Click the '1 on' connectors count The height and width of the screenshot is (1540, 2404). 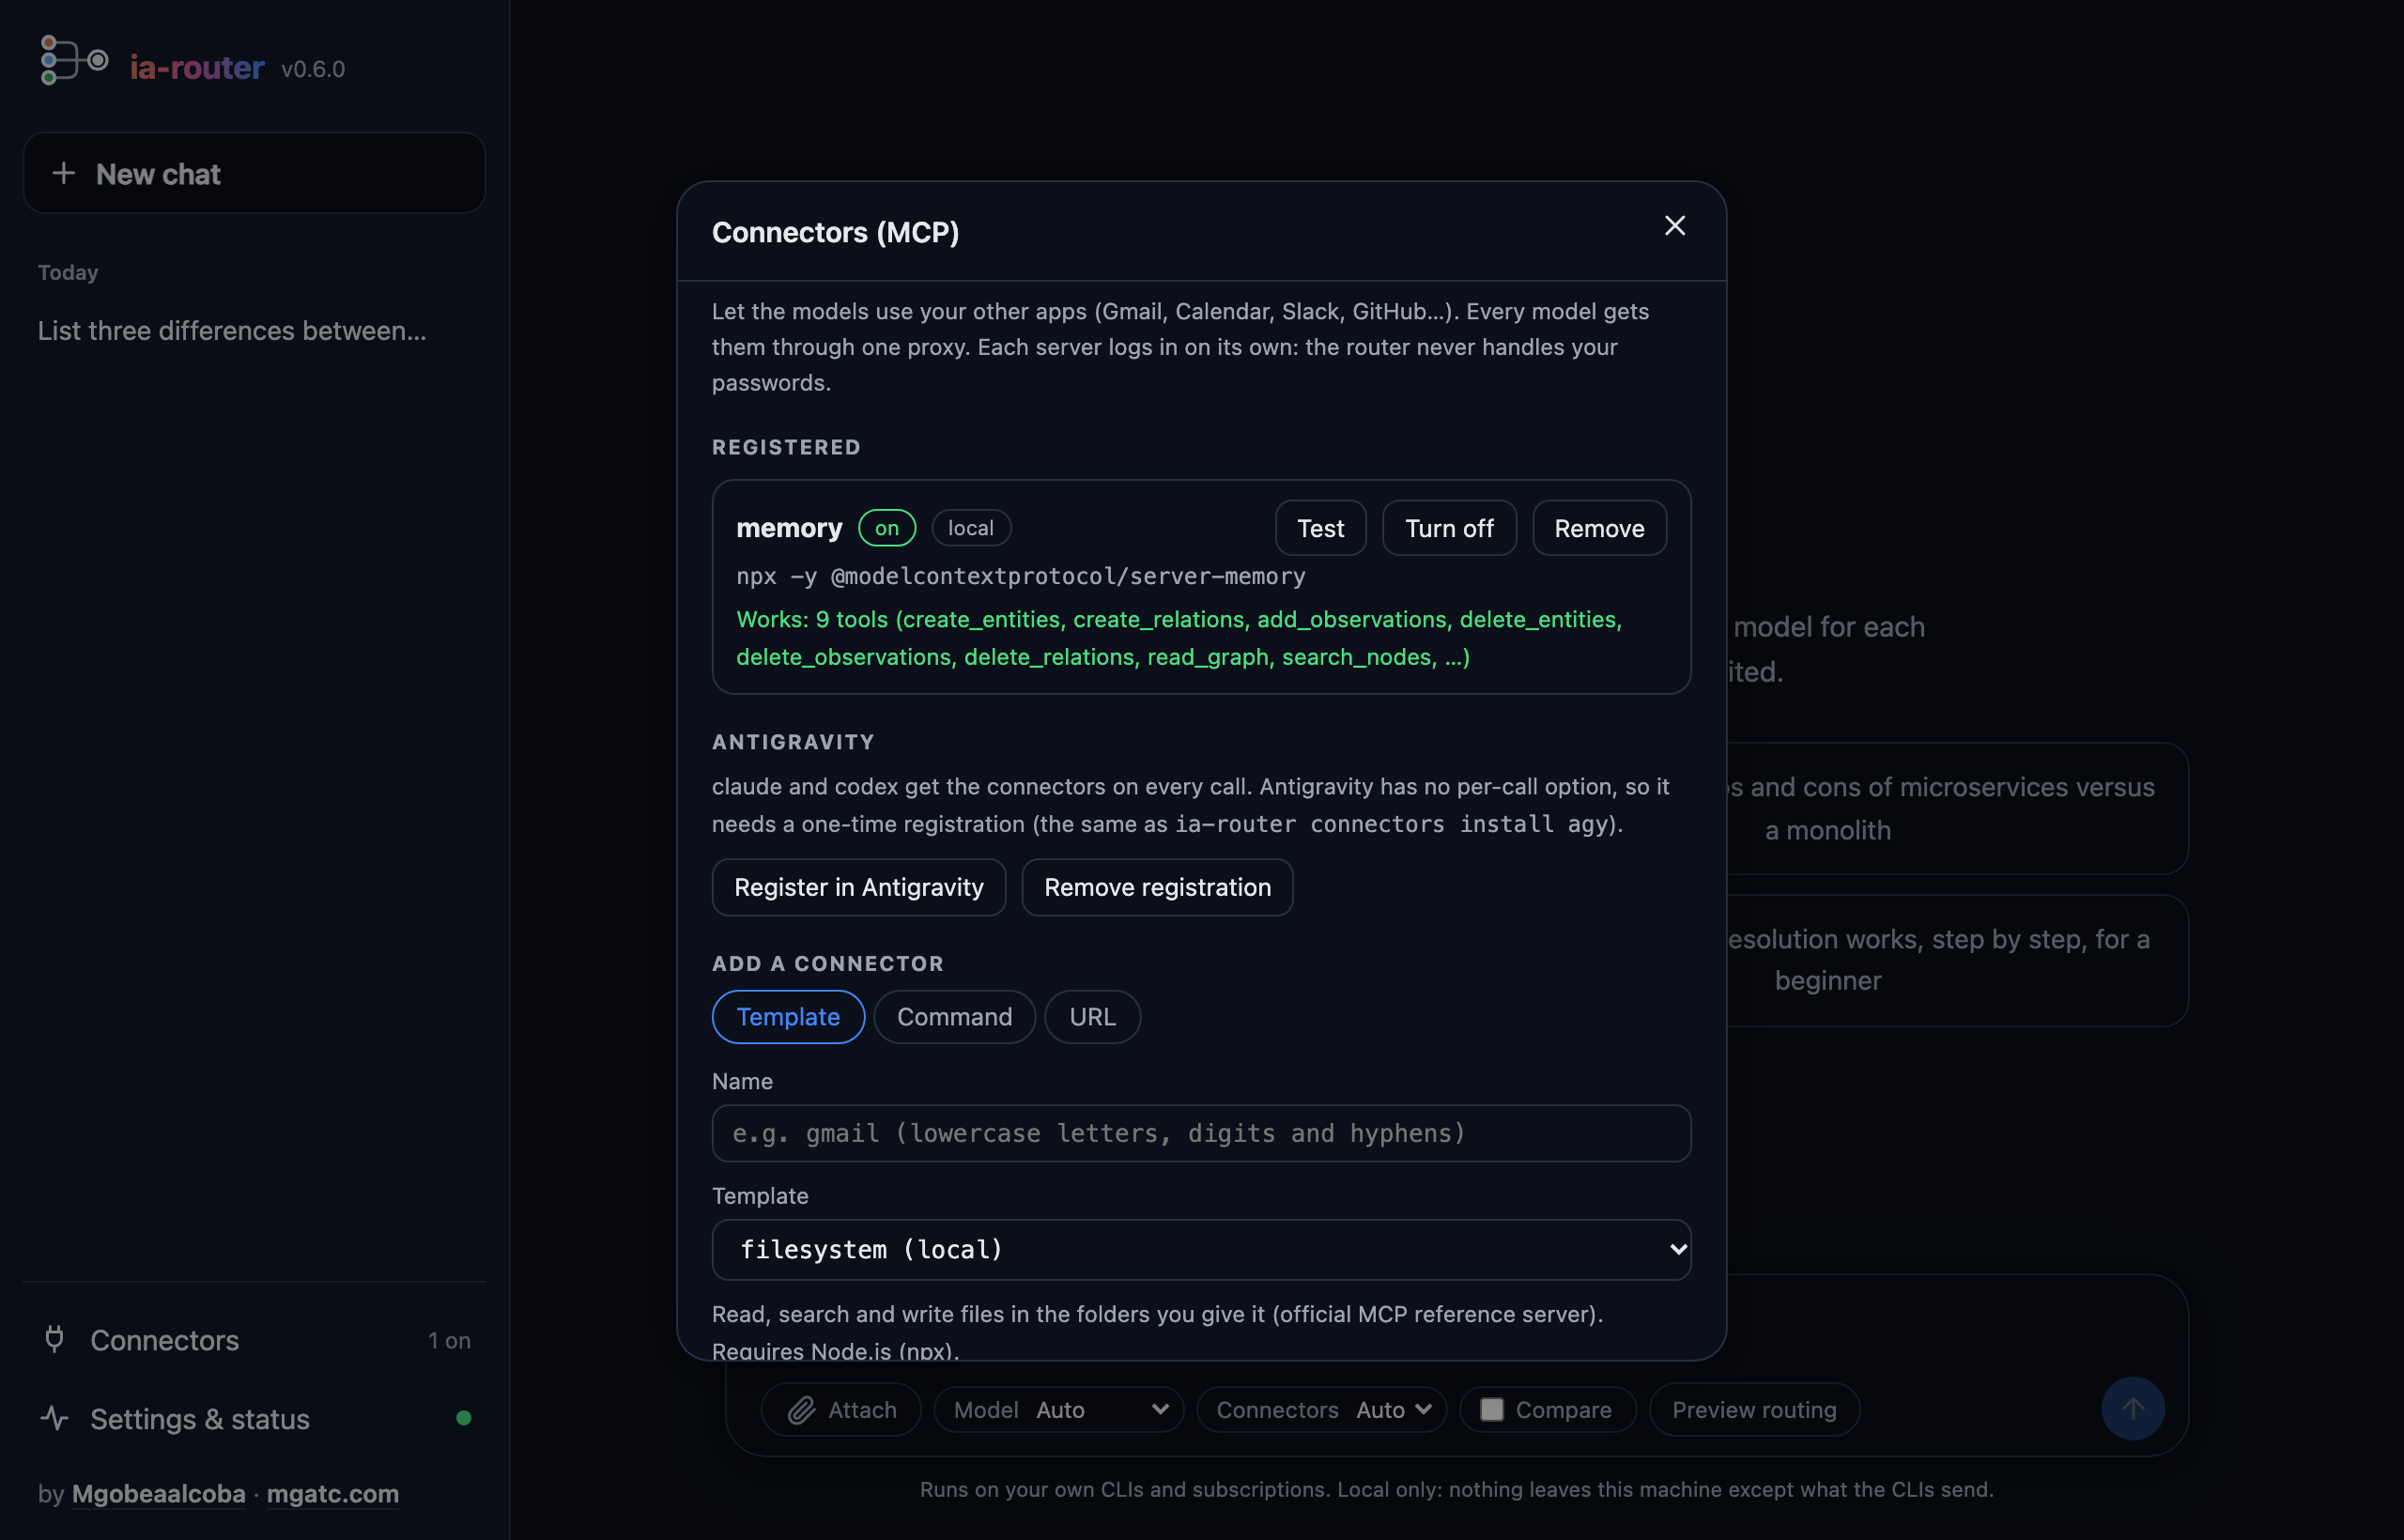449,1340
